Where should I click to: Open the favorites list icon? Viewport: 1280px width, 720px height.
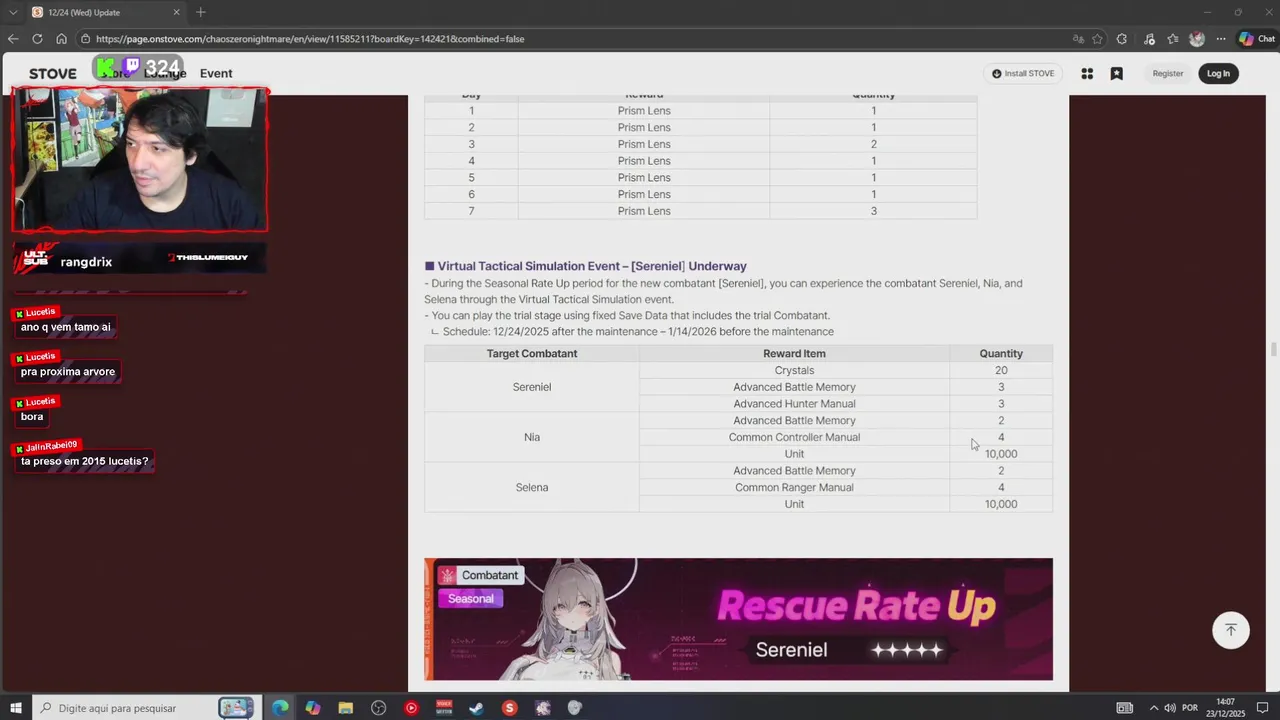coord(1173,39)
